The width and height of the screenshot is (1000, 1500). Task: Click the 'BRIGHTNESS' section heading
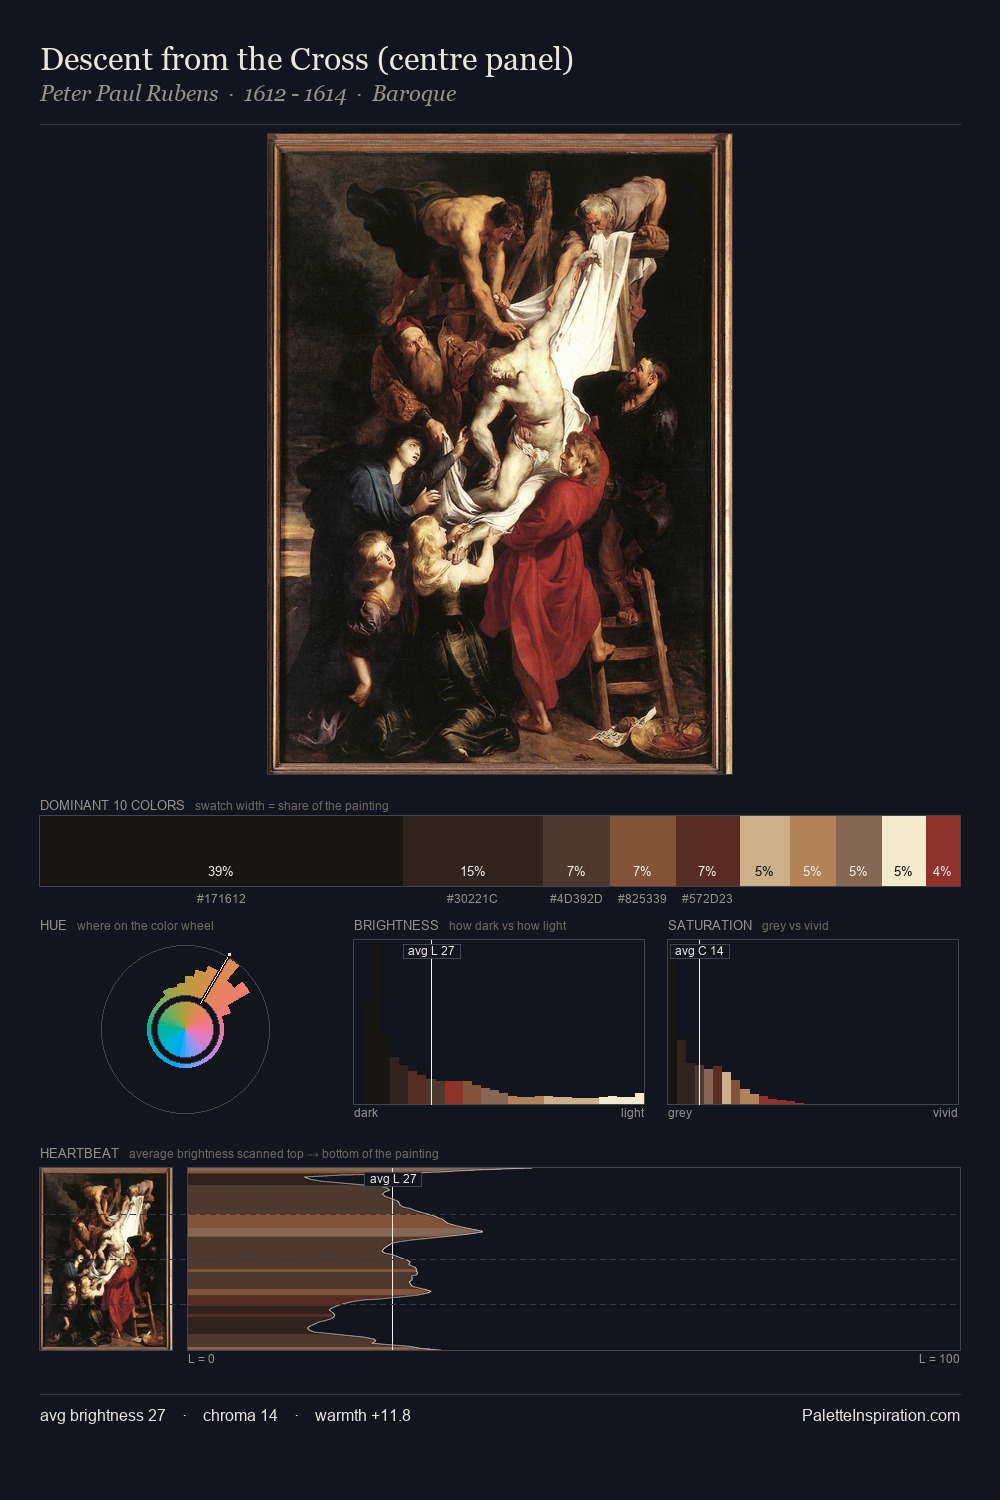coord(396,925)
